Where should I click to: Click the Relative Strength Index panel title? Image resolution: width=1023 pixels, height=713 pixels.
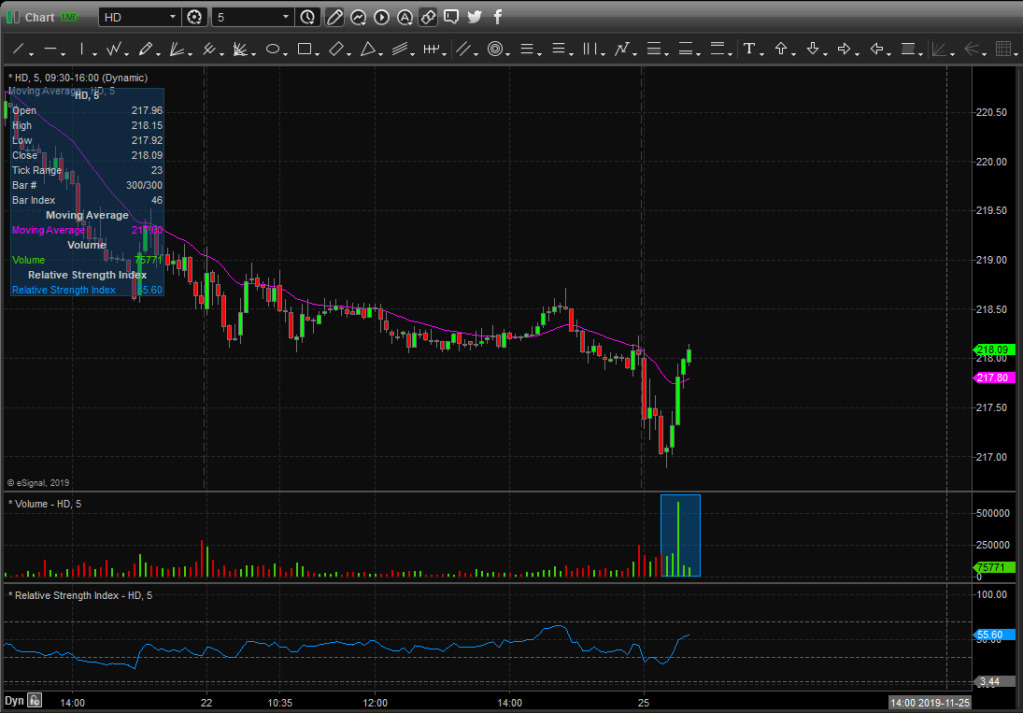(82, 596)
